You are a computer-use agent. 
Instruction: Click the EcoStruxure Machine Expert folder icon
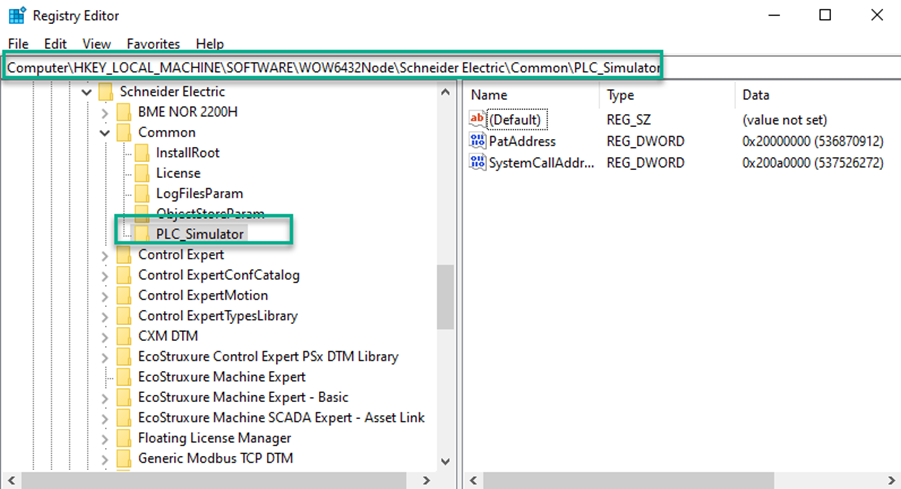[x=124, y=377]
